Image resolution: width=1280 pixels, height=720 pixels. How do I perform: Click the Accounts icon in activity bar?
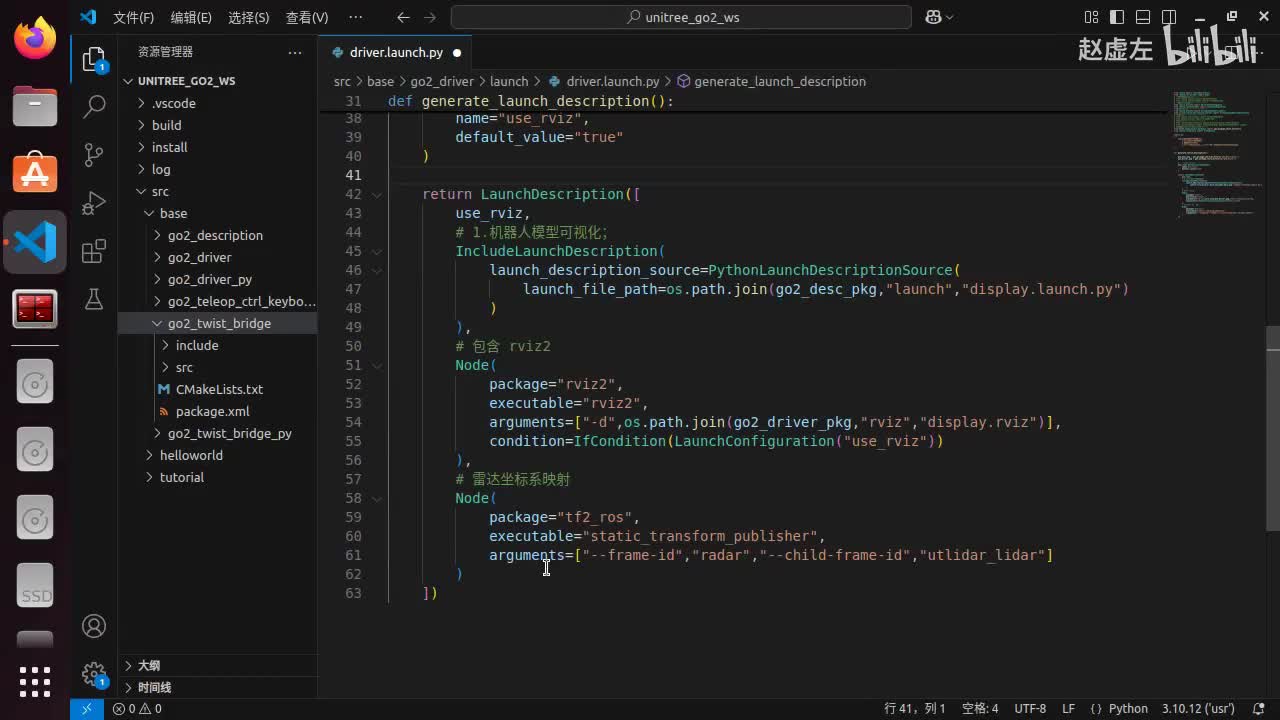[x=94, y=627]
